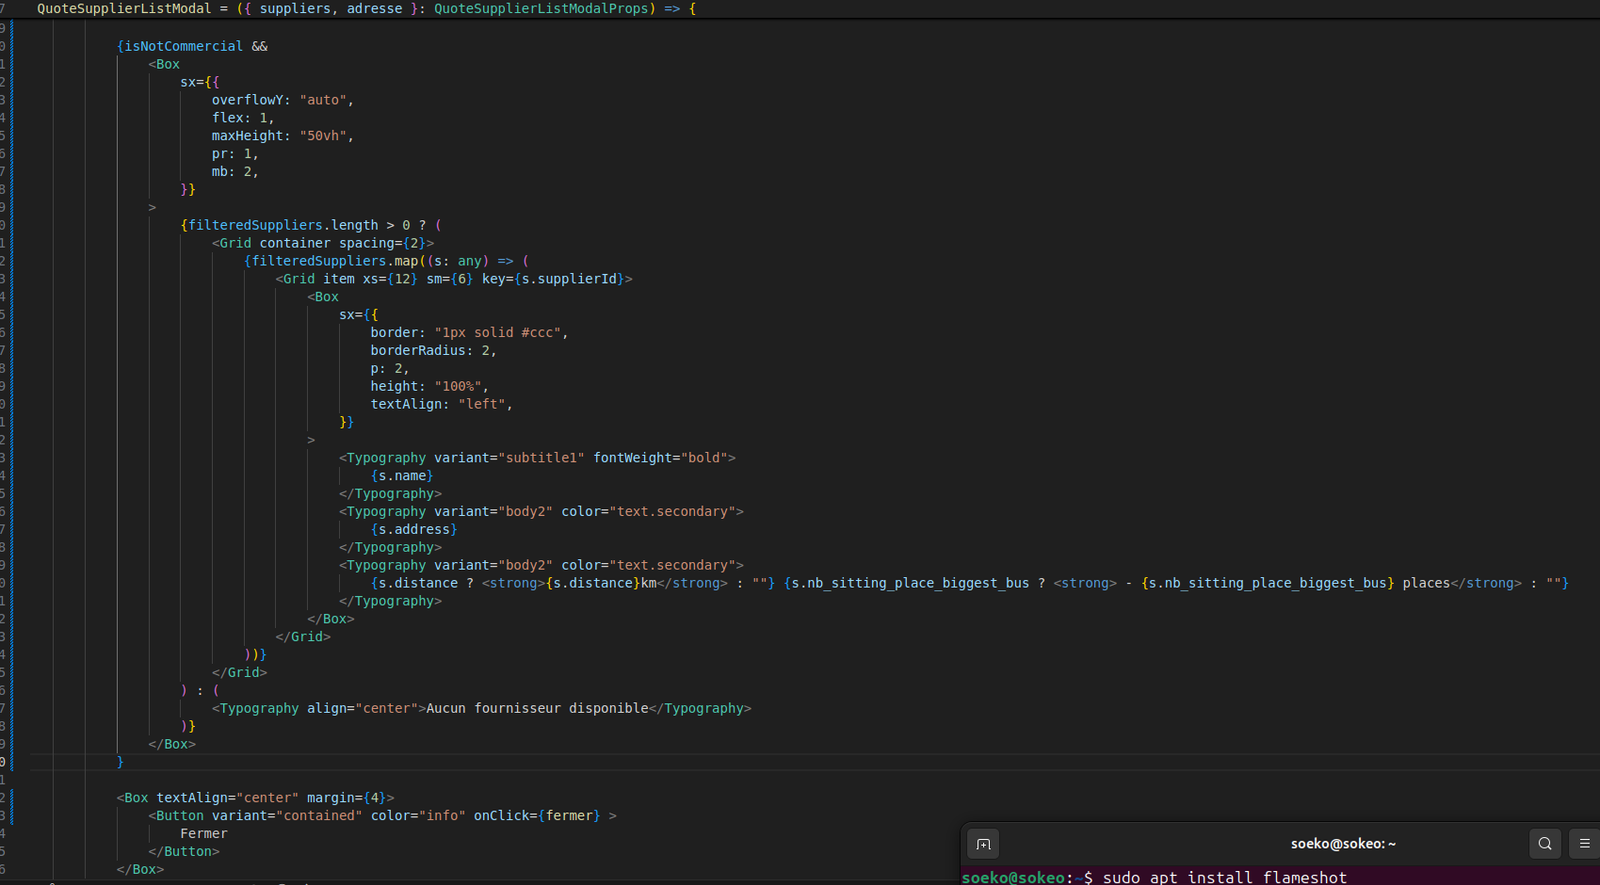Viewport: 1600px width, 885px height.
Task: Open a new tab in the terminal
Action: tap(983, 844)
